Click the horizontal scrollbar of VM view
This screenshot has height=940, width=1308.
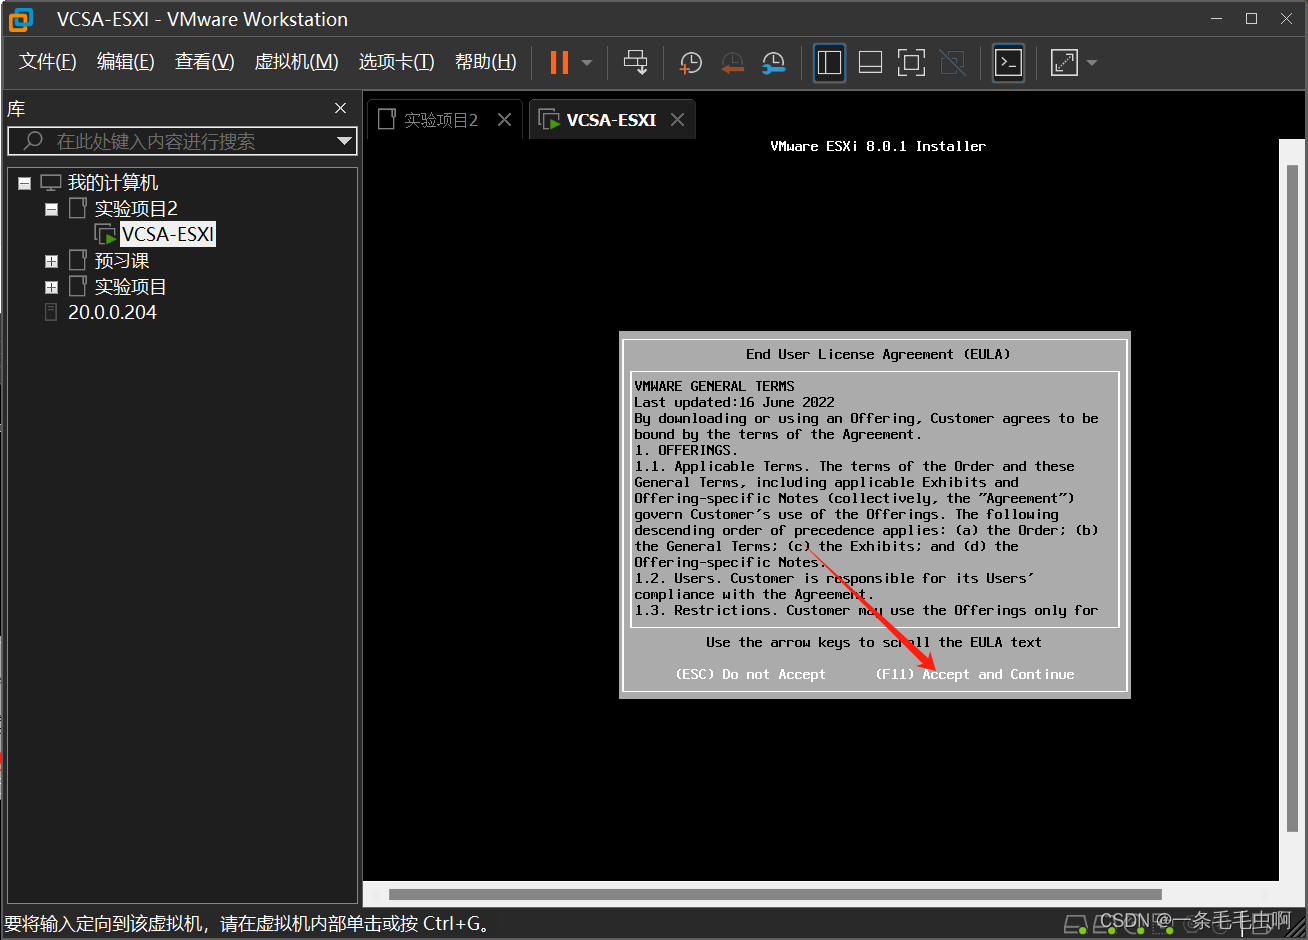[x=775, y=894]
